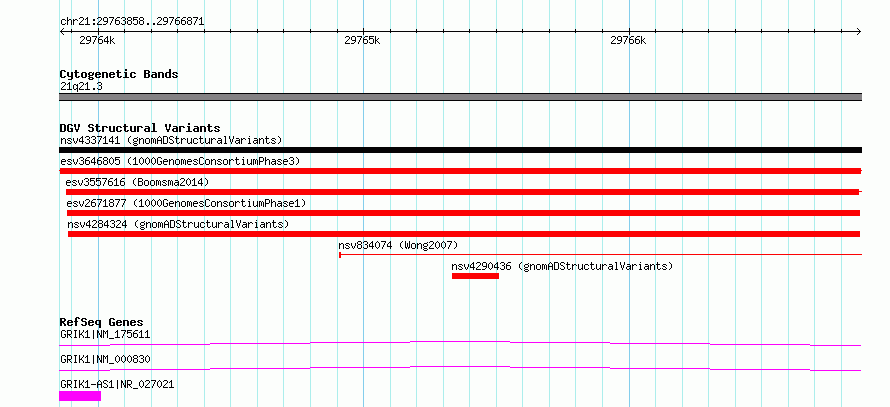The image size is (890, 407).
Task: Click the magenta GRIK1 NM_175611 transcript line
Action: click(x=460, y=343)
